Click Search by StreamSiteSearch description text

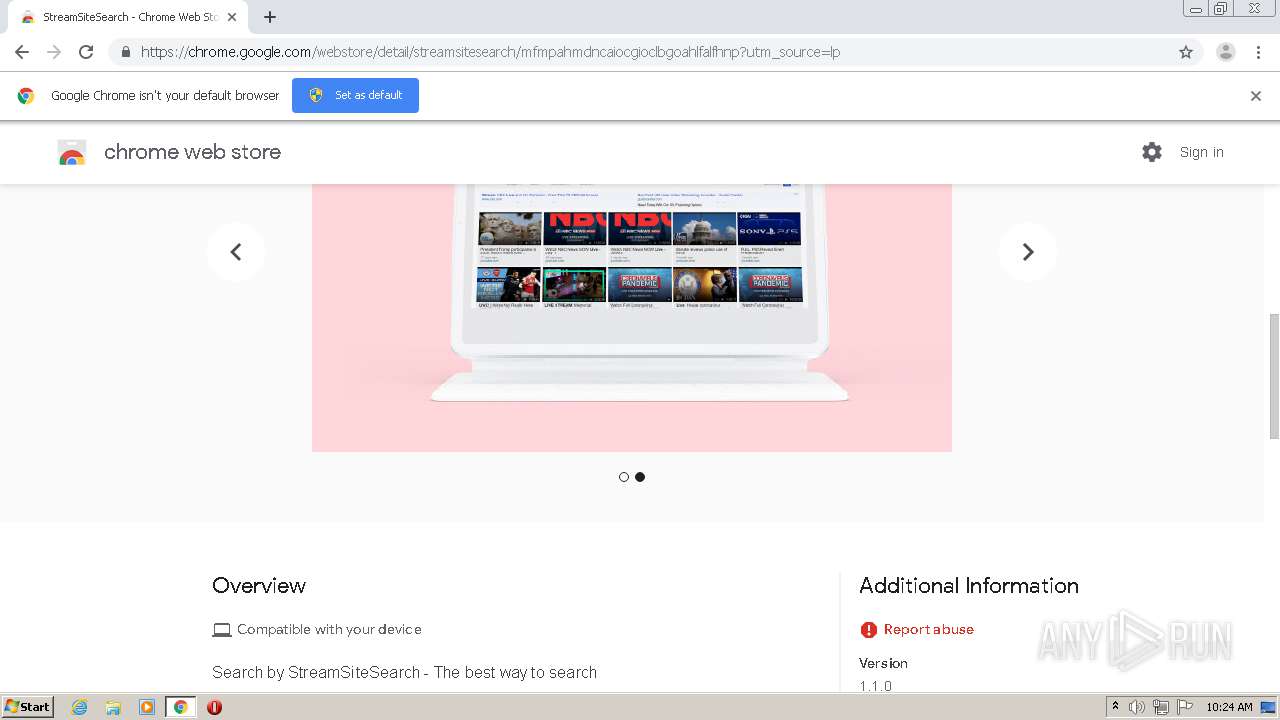tap(404, 672)
